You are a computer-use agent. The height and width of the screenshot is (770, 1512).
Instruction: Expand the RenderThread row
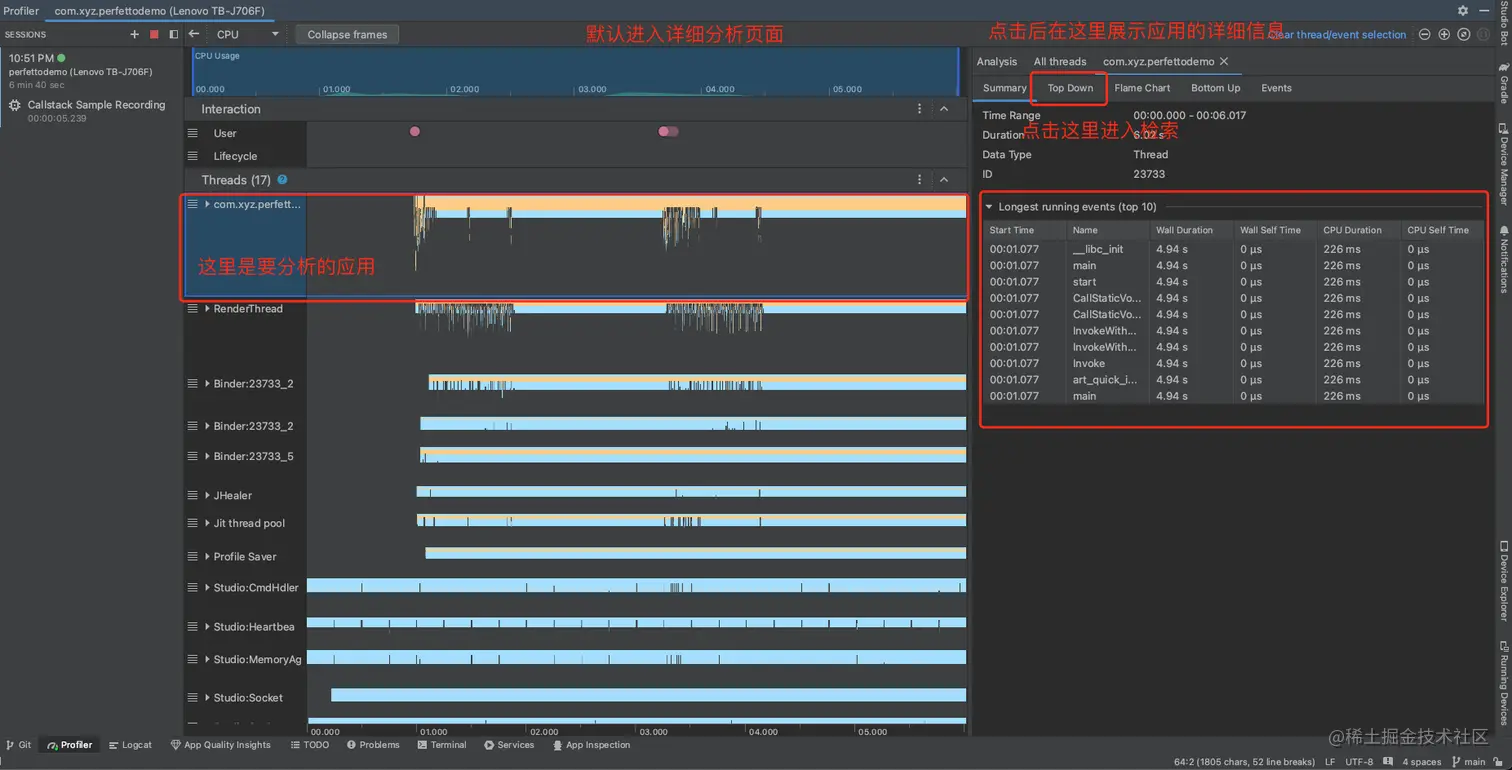click(x=207, y=309)
